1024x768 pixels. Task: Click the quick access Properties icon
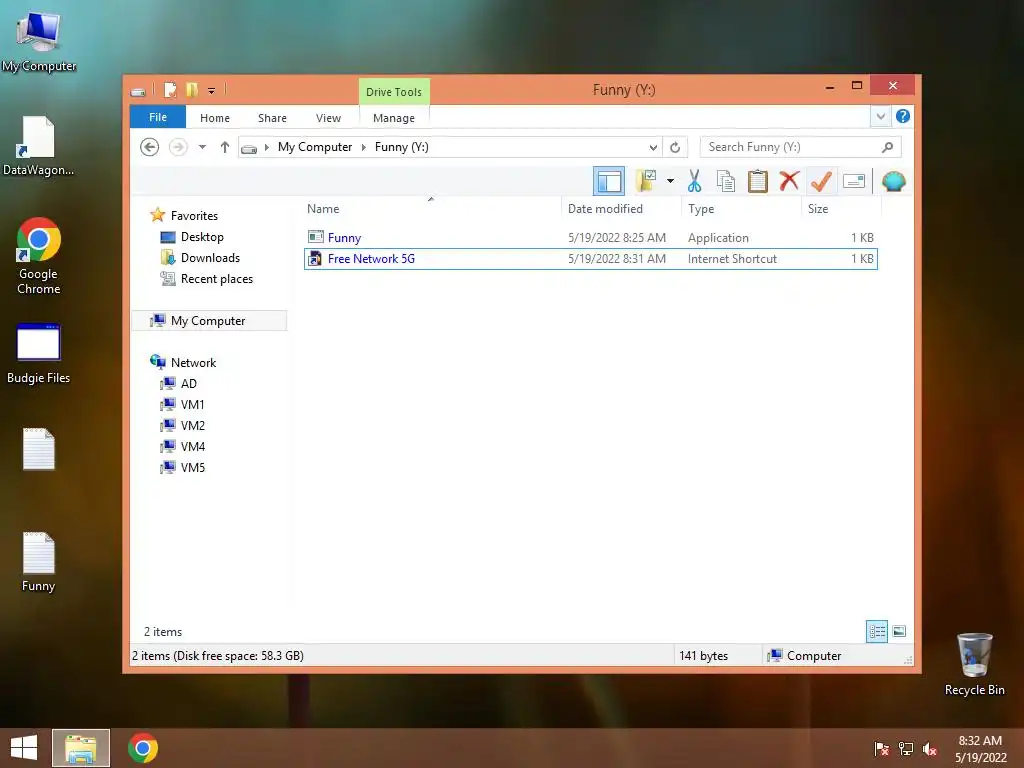tap(170, 90)
